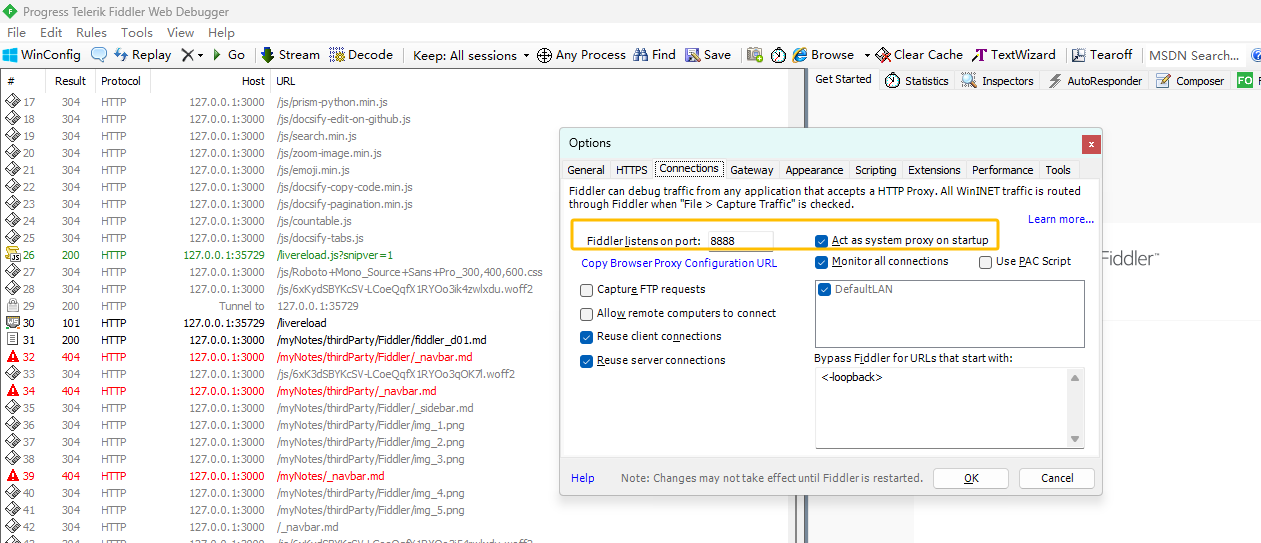Open the WinConfig tool
1261x543 pixels.
(x=41, y=55)
